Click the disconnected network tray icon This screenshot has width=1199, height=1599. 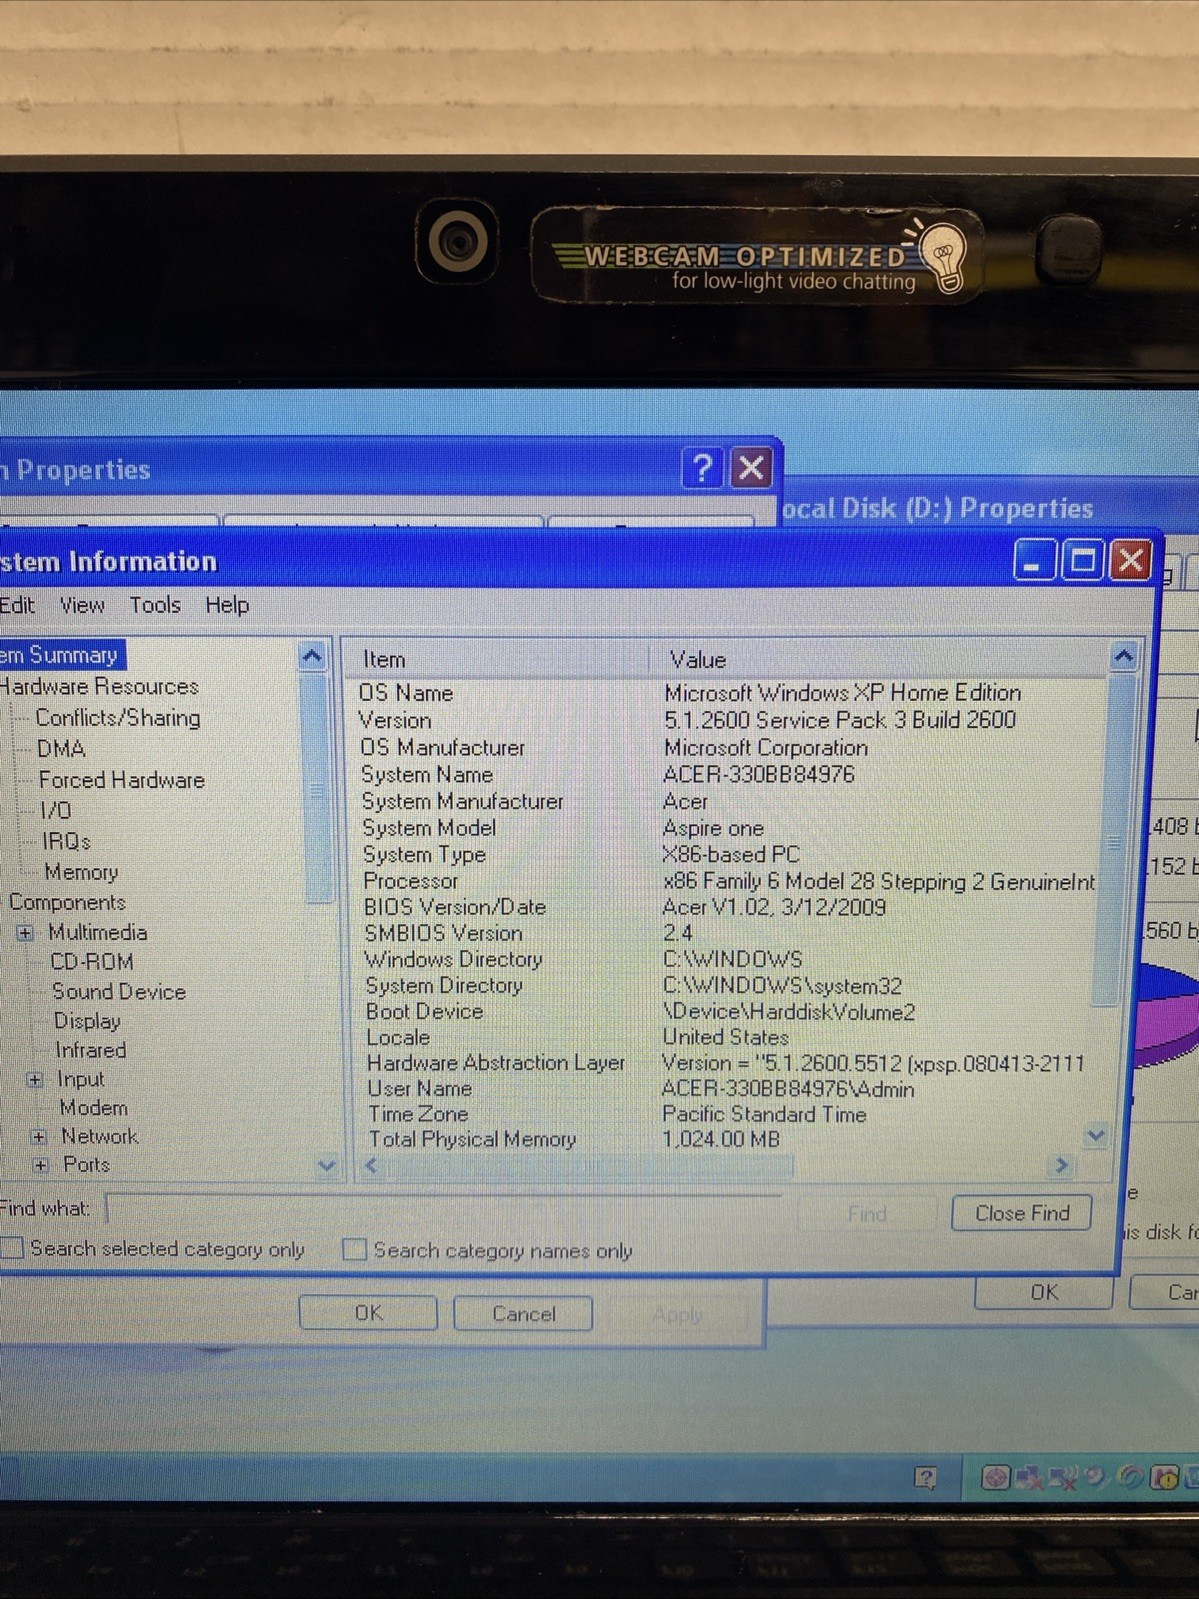pyautogui.click(x=1028, y=1479)
